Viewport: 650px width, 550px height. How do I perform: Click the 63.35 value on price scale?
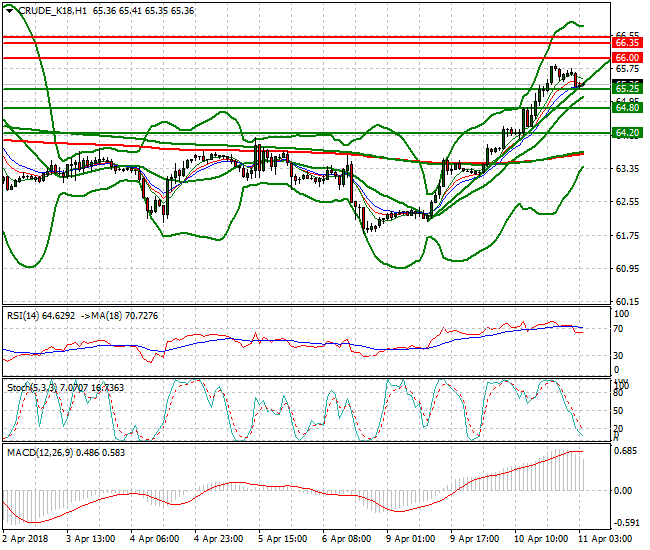627,168
